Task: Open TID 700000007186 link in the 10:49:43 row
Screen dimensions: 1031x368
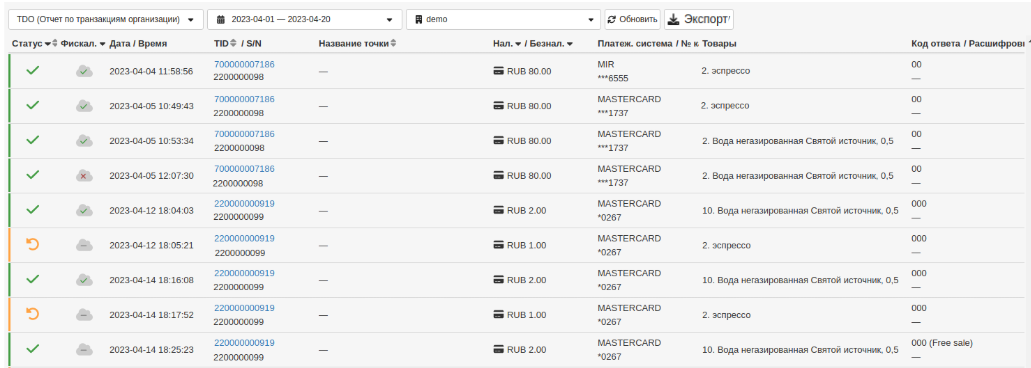Action: [245, 99]
